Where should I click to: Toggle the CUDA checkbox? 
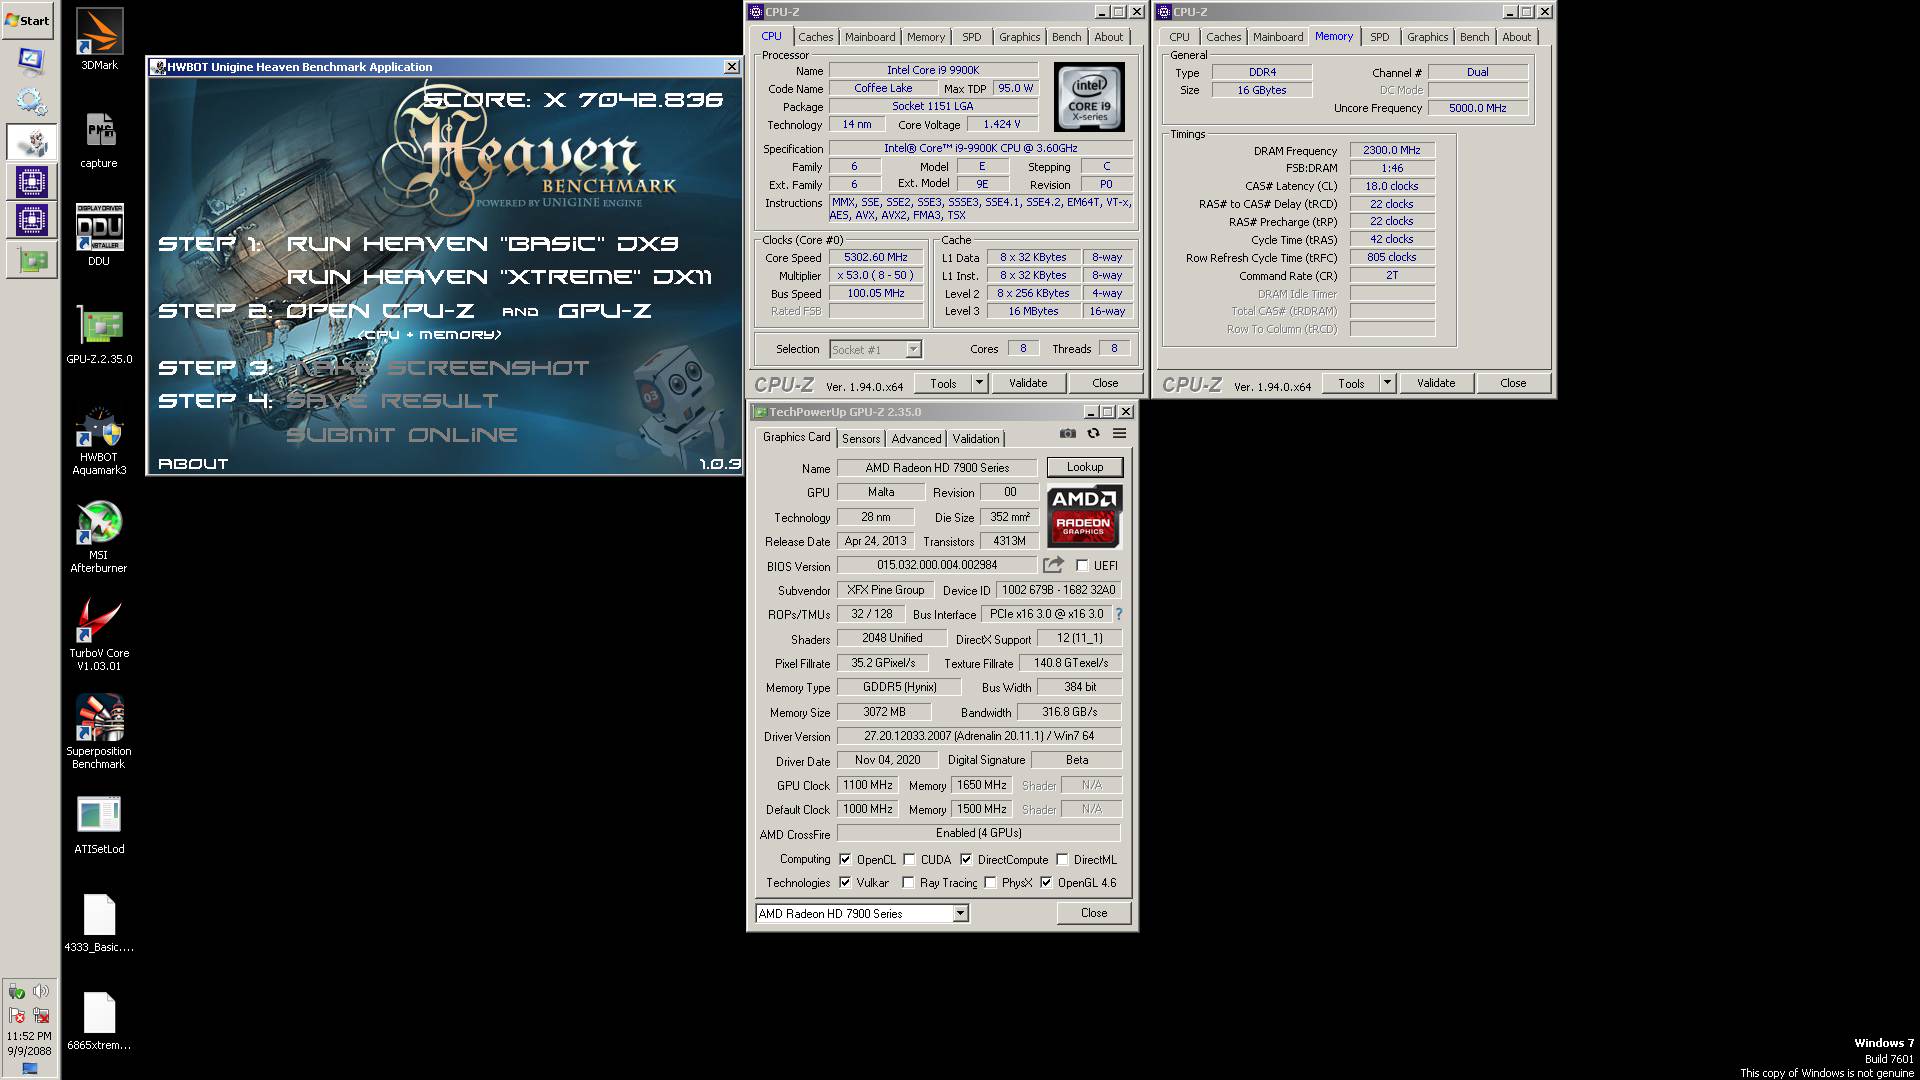(x=909, y=859)
